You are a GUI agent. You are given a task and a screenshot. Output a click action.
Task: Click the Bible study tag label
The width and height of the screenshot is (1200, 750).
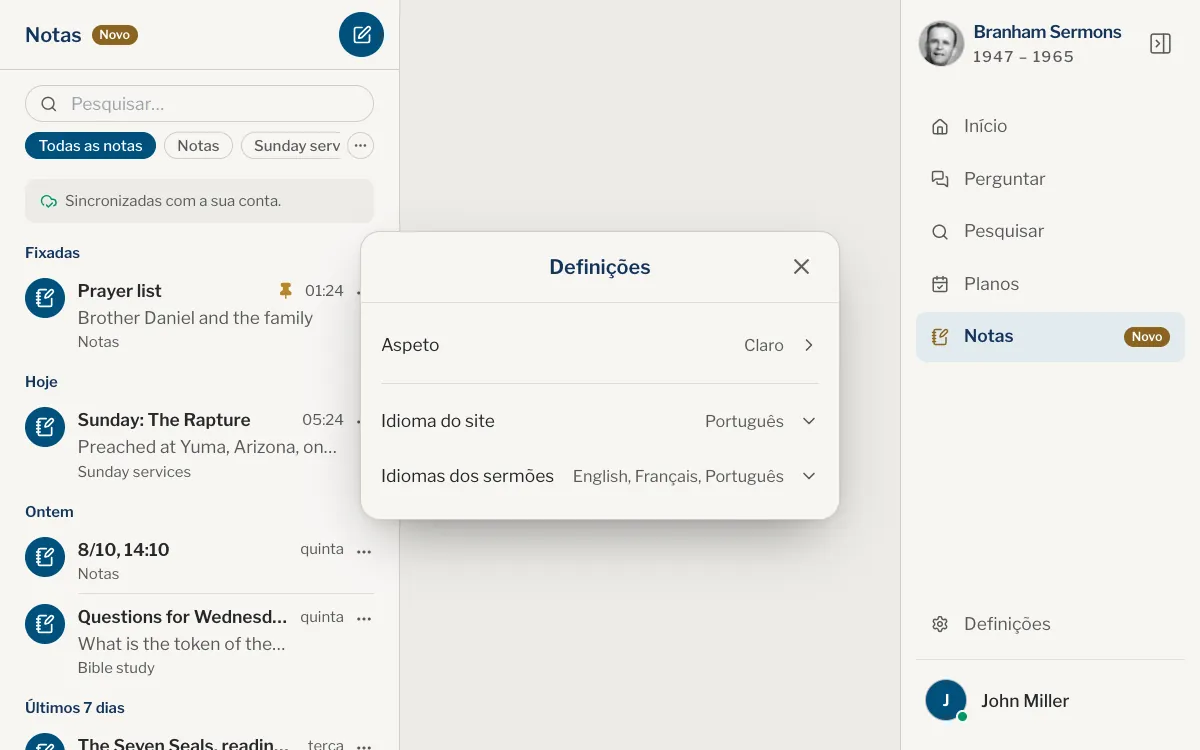click(116, 668)
